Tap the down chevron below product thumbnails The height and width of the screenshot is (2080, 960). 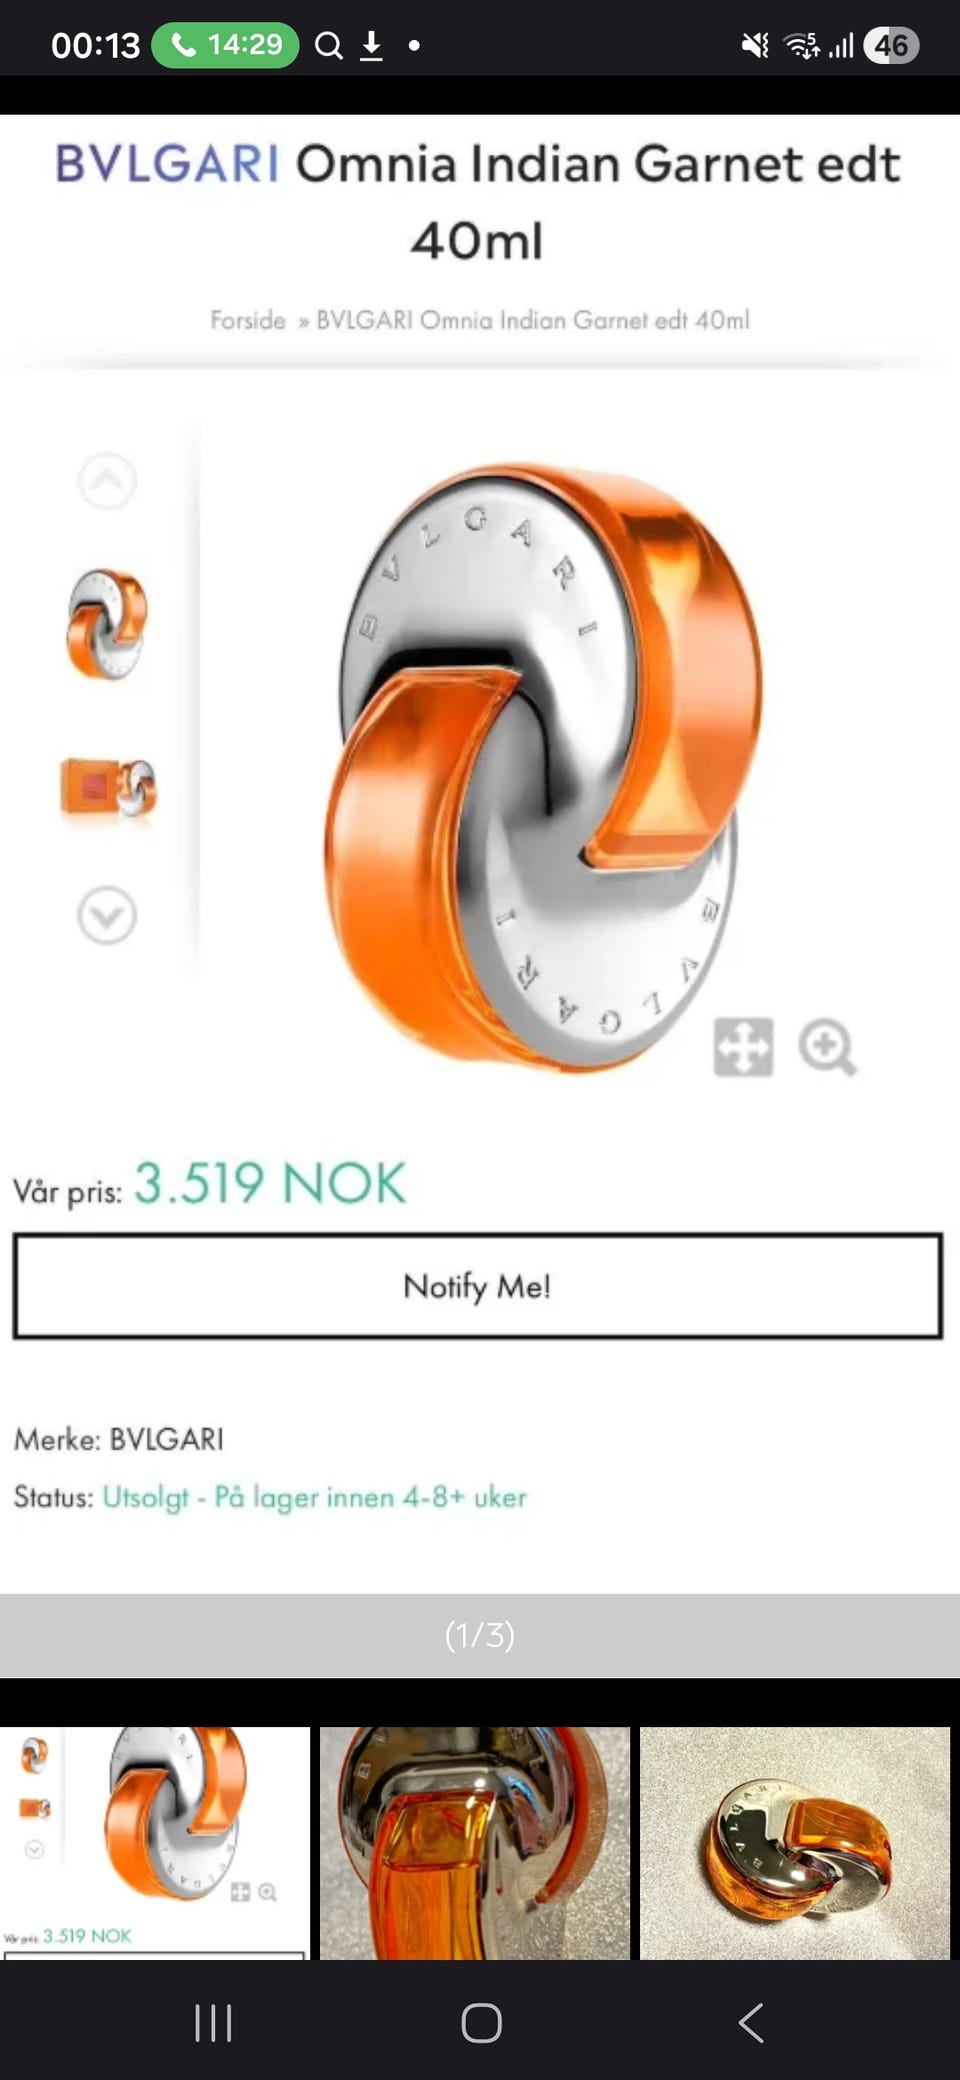[x=107, y=915]
